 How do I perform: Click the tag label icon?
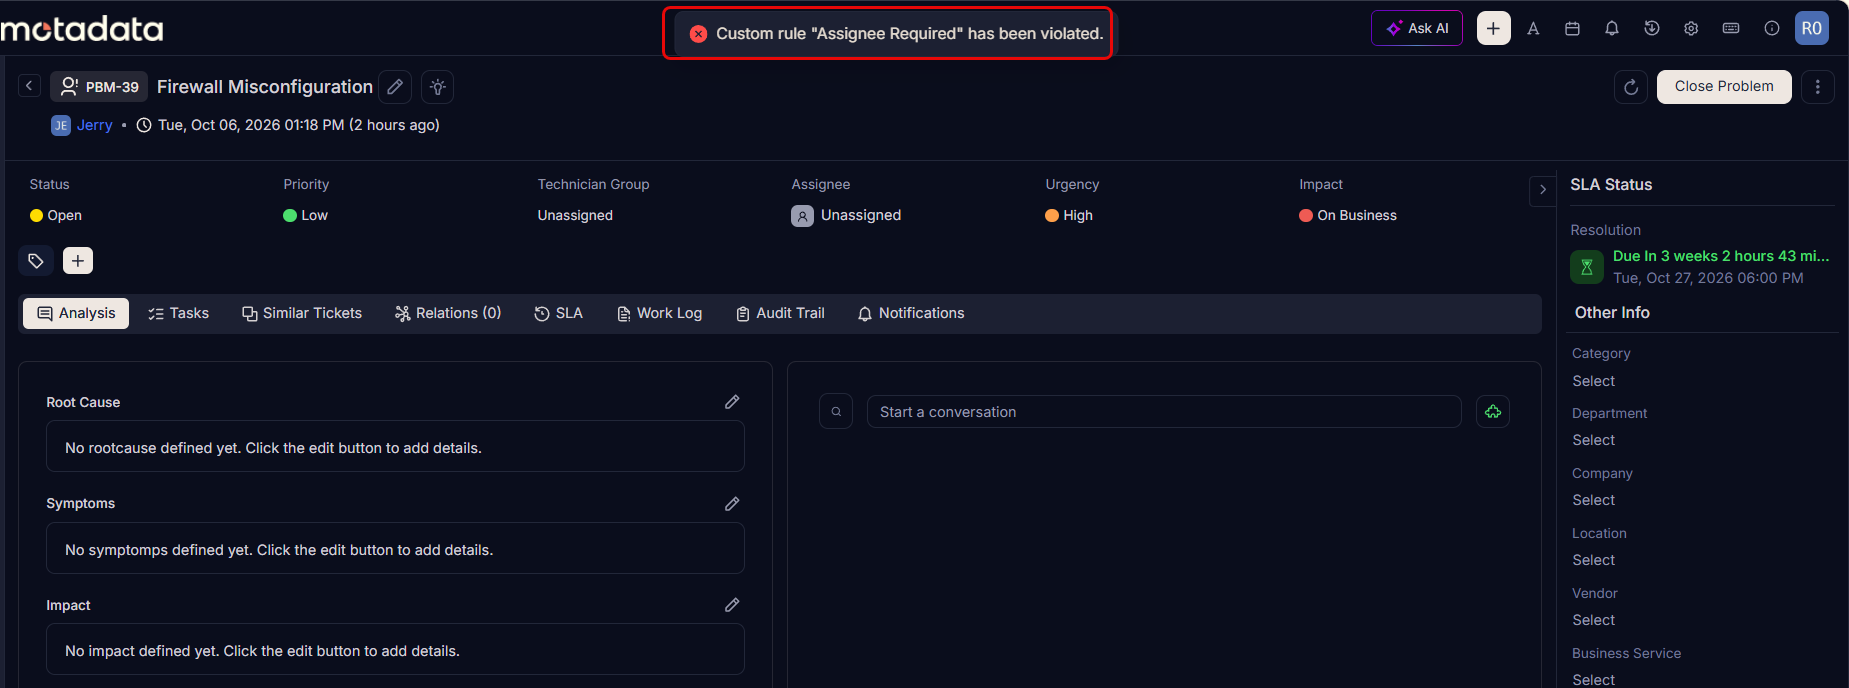36,261
